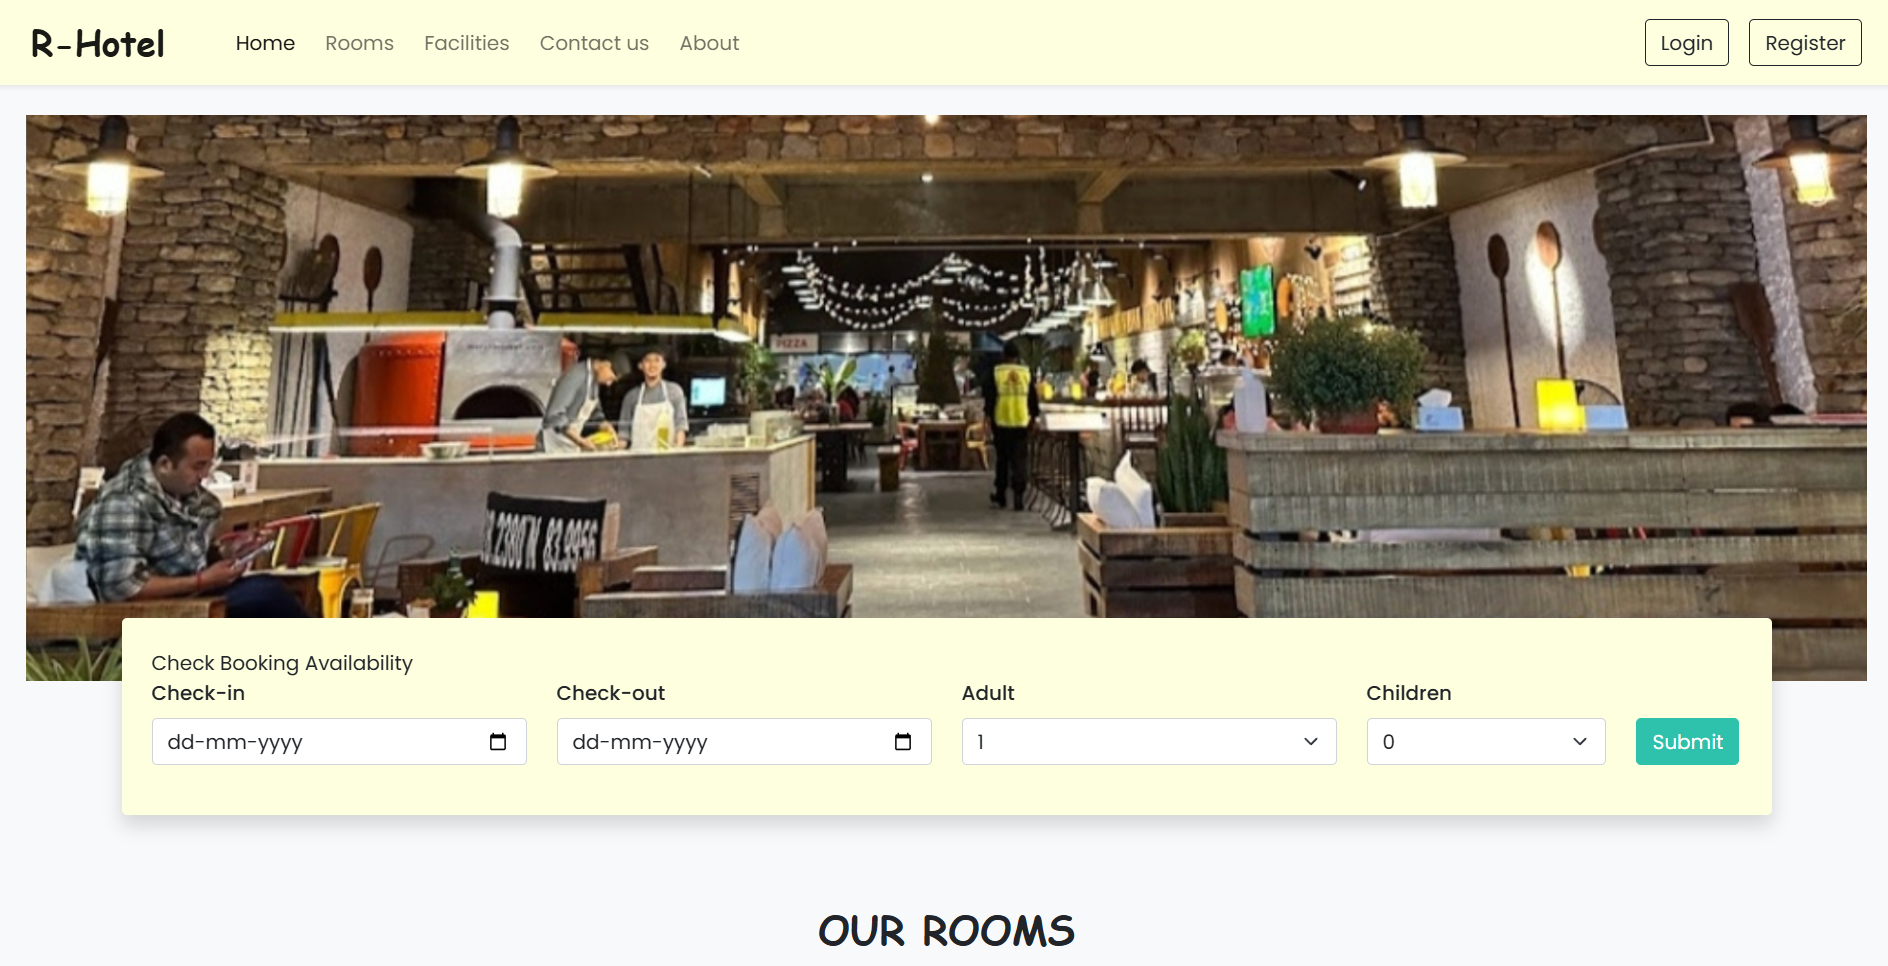Click the hotel restaurant banner image

coord(946,366)
